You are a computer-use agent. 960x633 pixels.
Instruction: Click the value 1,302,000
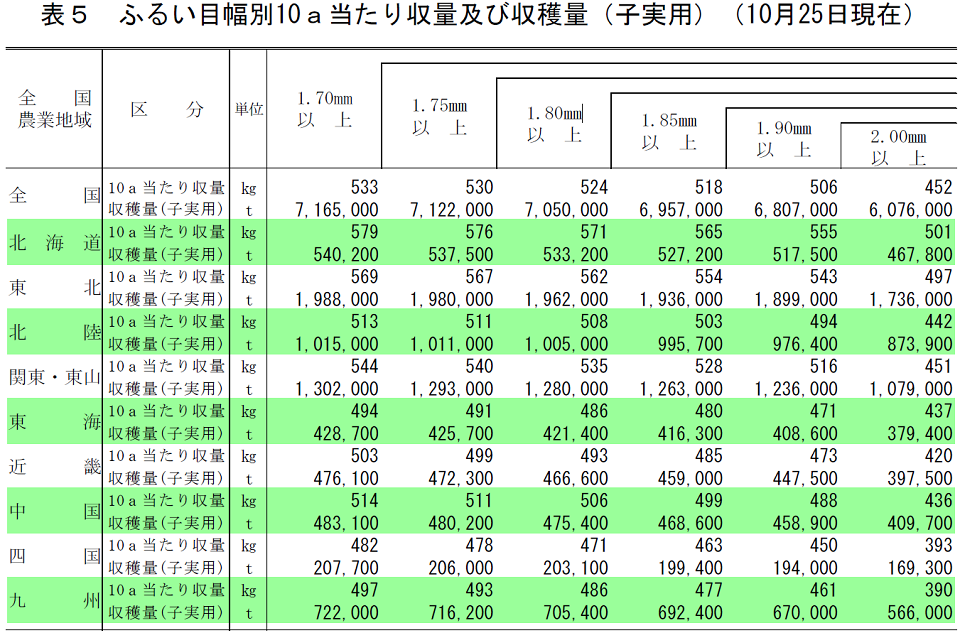click(337, 389)
